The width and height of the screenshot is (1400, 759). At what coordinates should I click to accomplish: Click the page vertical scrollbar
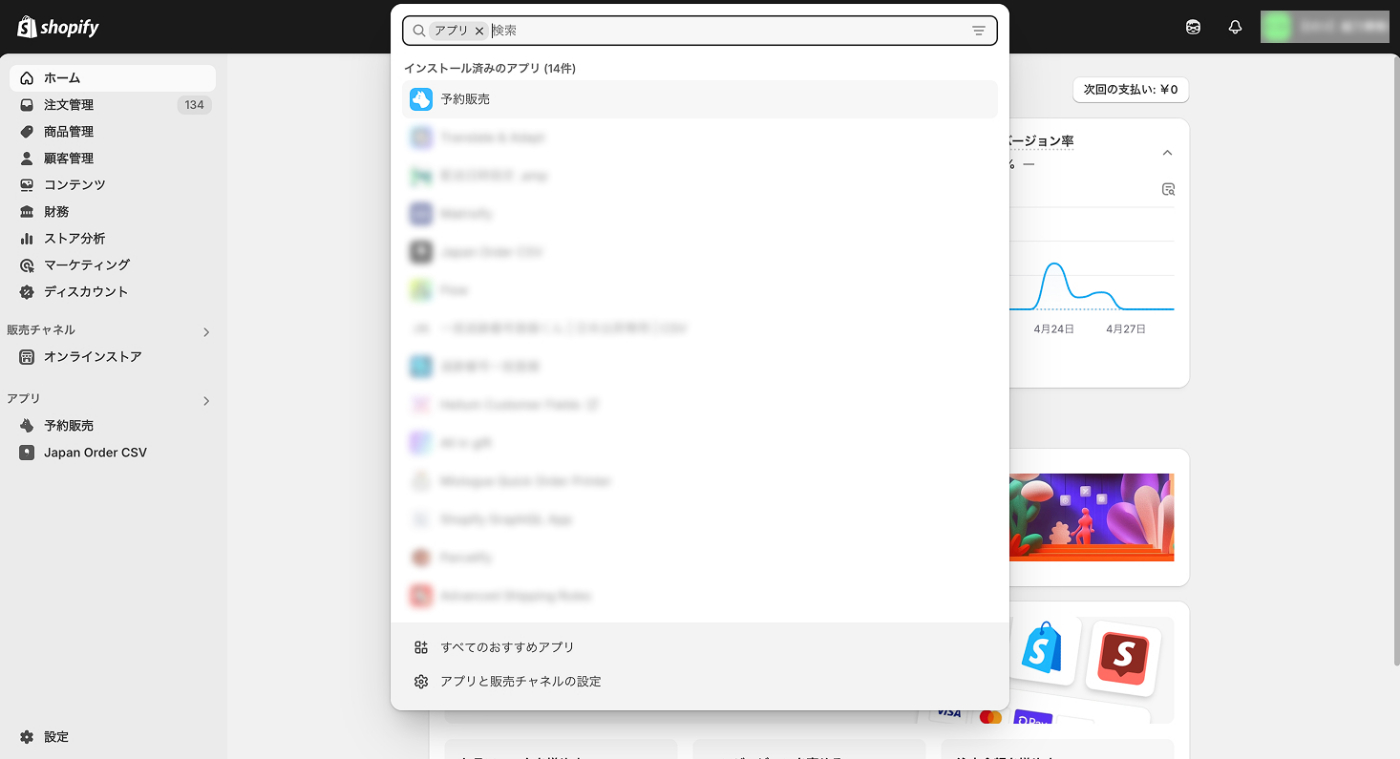(x=1396, y=360)
